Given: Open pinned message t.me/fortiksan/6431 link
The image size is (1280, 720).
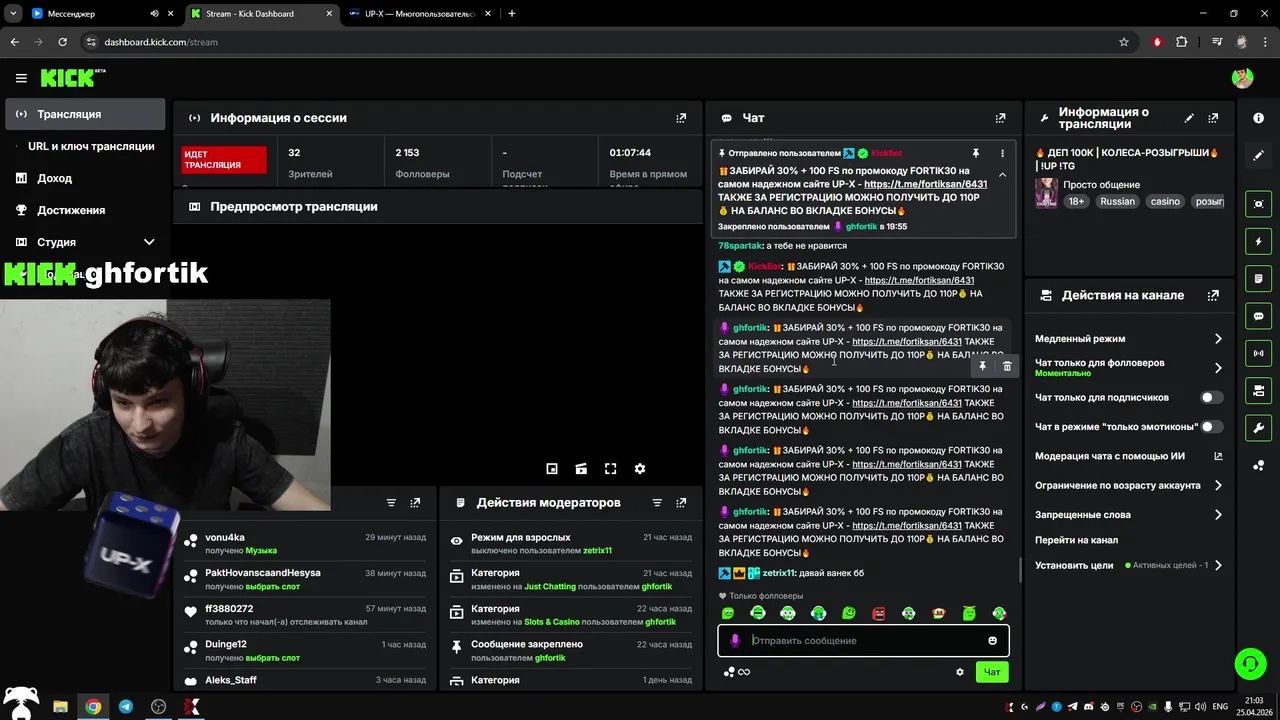Looking at the screenshot, I should click(x=925, y=184).
